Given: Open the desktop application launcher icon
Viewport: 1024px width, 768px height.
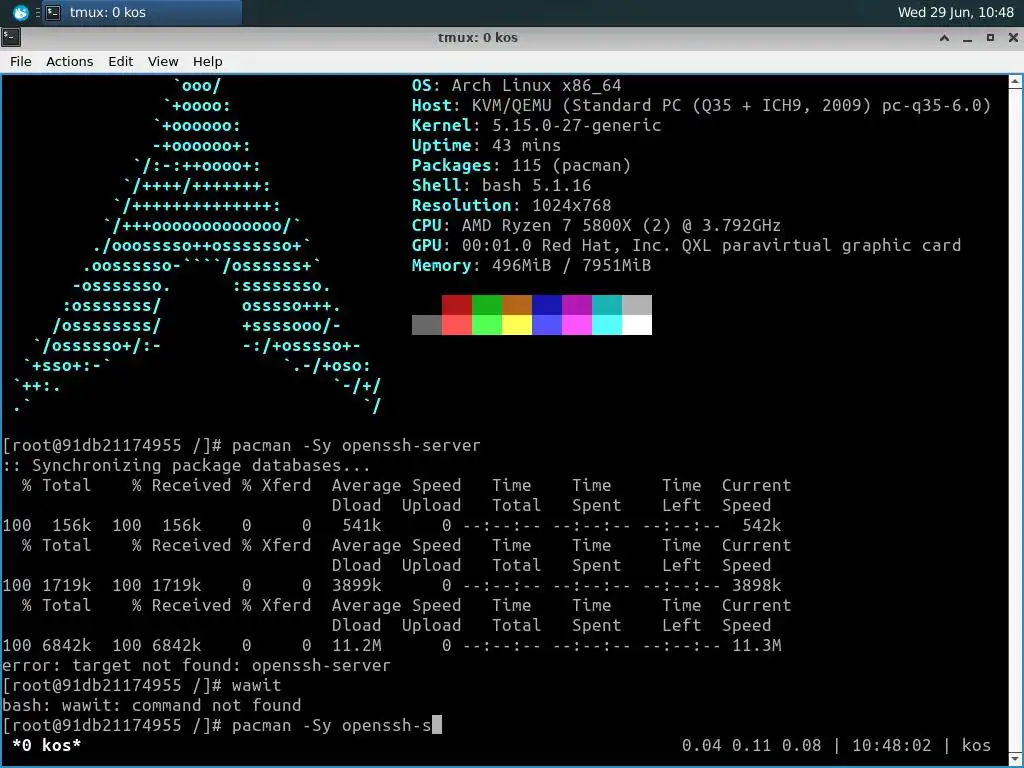Looking at the screenshot, I should 20,12.
